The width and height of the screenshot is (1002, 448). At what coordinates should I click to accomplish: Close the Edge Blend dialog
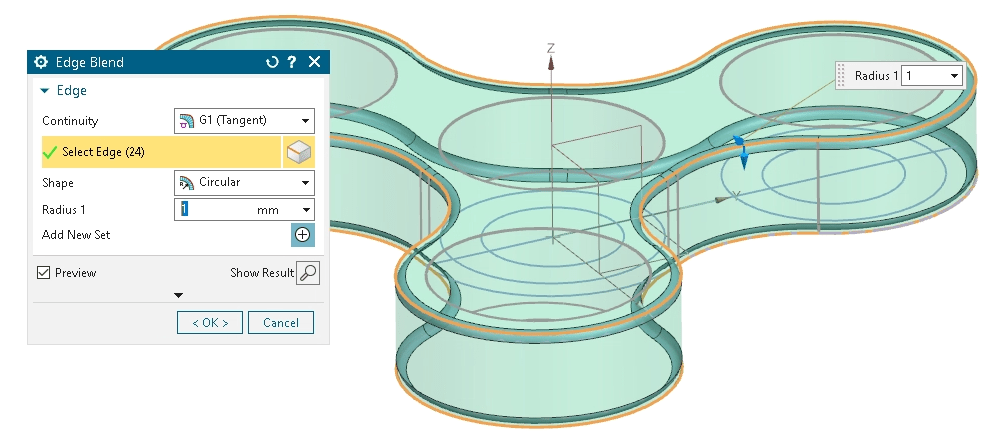pyautogui.click(x=314, y=62)
